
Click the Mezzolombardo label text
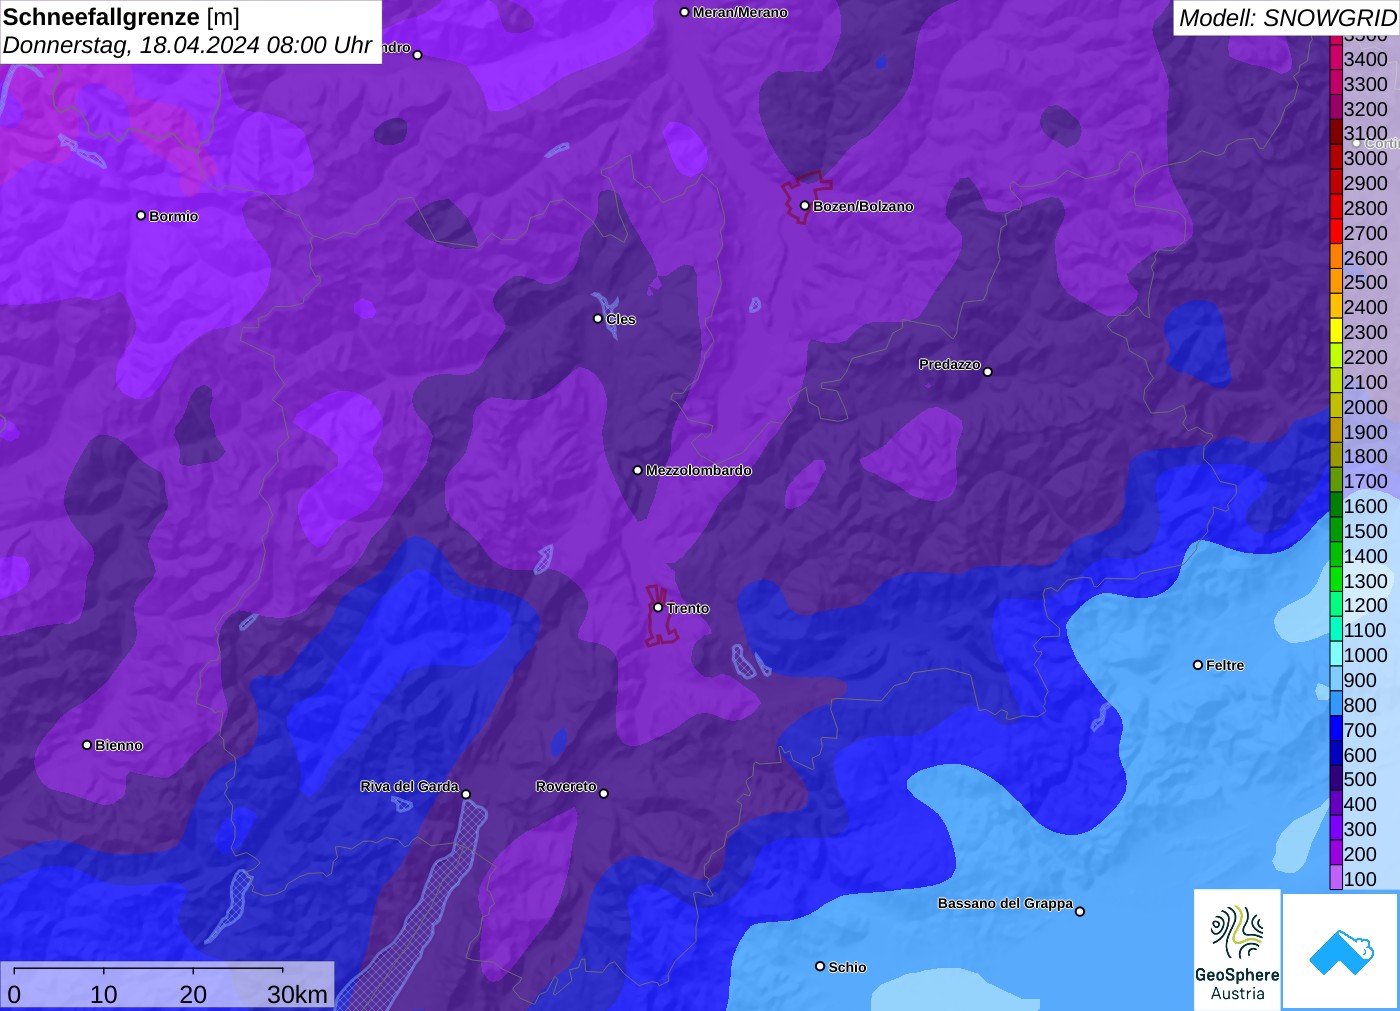point(698,470)
